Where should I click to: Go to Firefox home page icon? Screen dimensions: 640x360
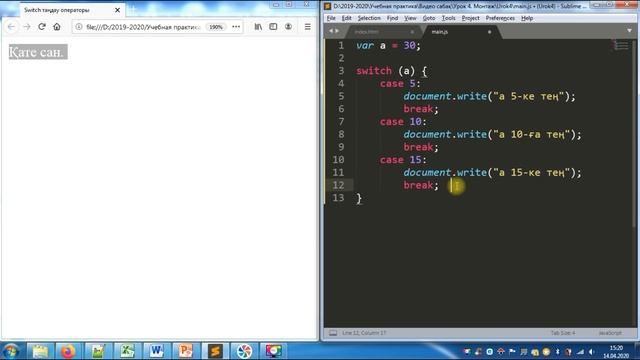[57, 27]
